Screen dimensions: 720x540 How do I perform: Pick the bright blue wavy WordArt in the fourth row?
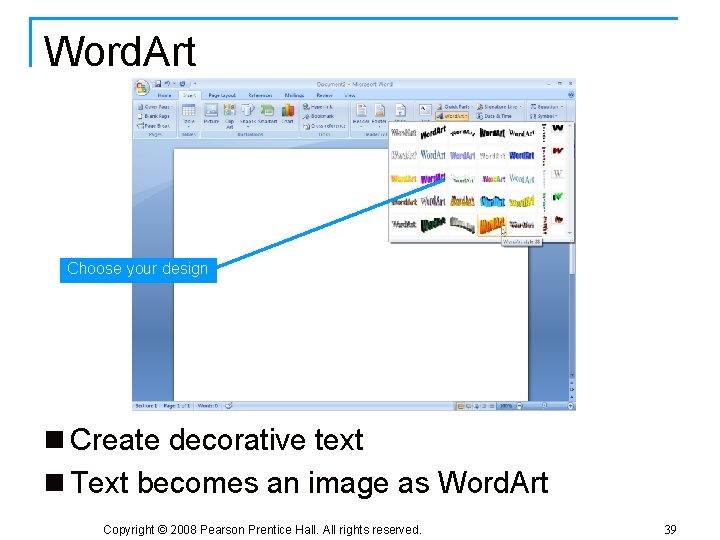(492, 201)
